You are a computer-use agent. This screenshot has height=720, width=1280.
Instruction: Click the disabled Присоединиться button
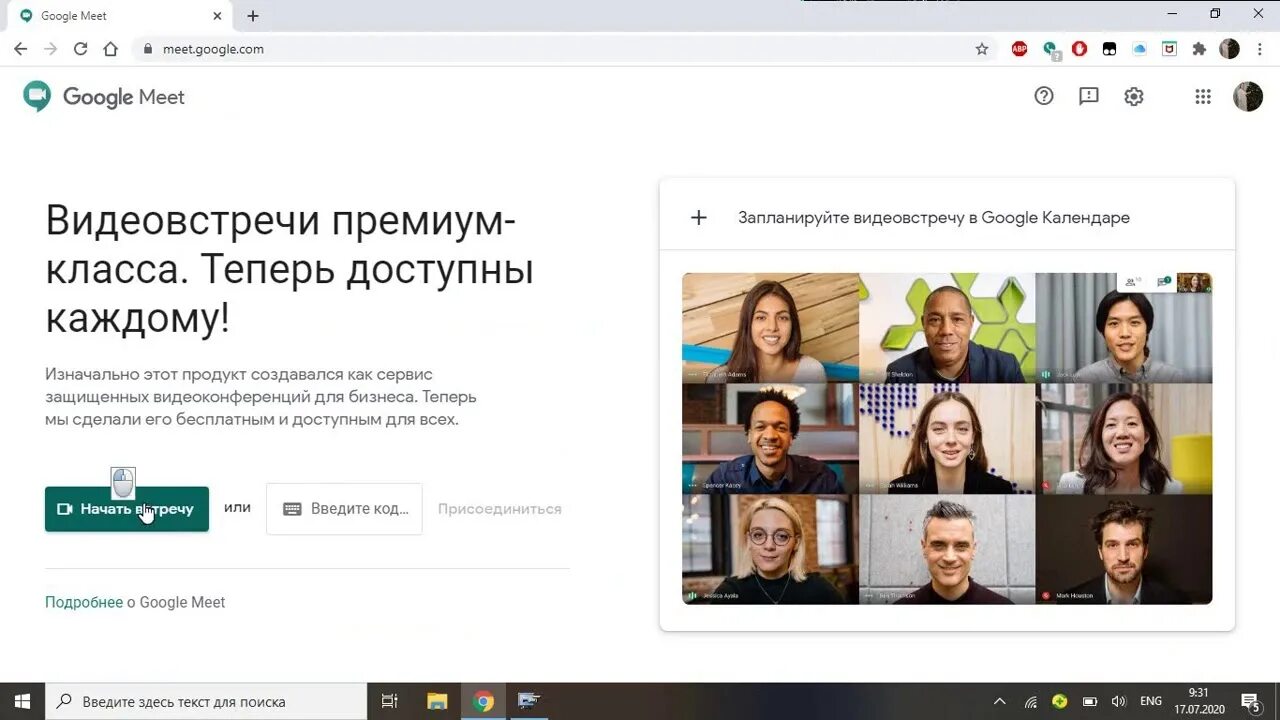pos(499,509)
